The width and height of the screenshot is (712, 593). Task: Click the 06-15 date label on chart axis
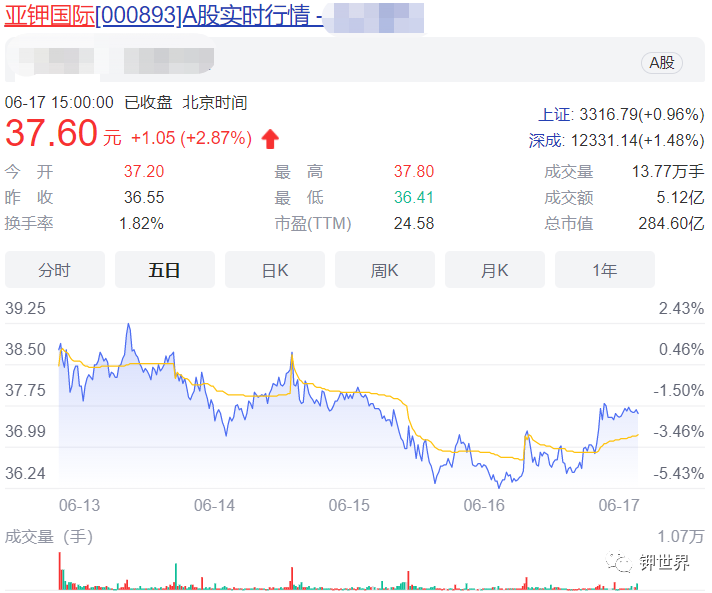pos(349,505)
